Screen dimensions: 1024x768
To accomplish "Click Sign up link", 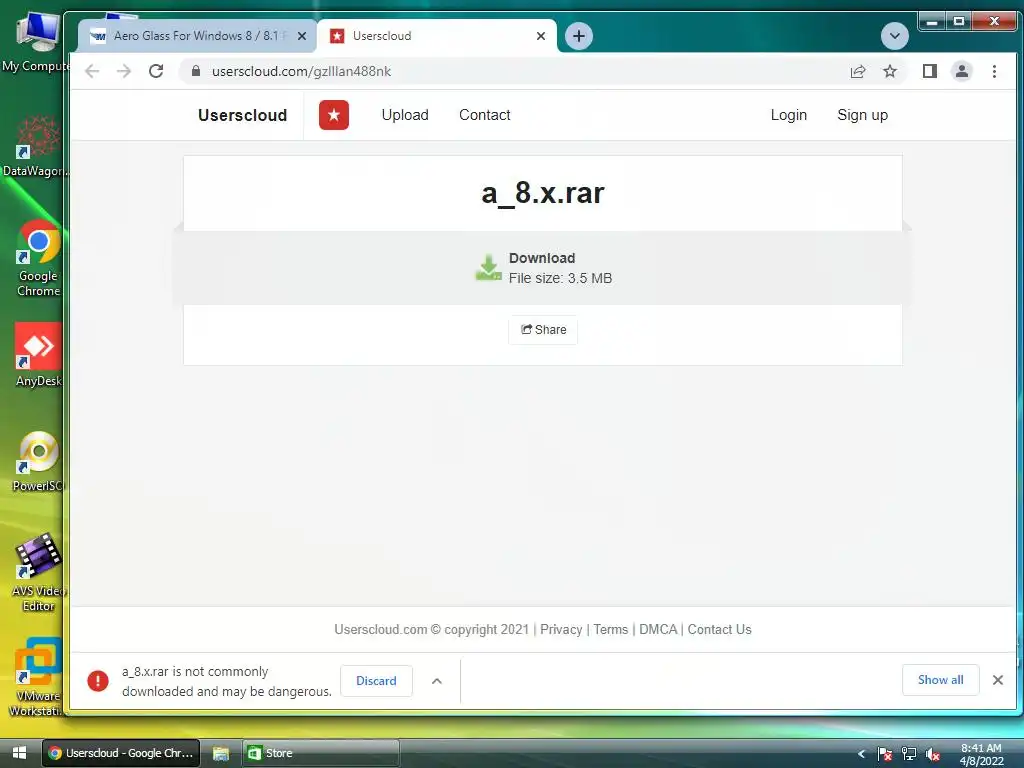I will point(862,115).
